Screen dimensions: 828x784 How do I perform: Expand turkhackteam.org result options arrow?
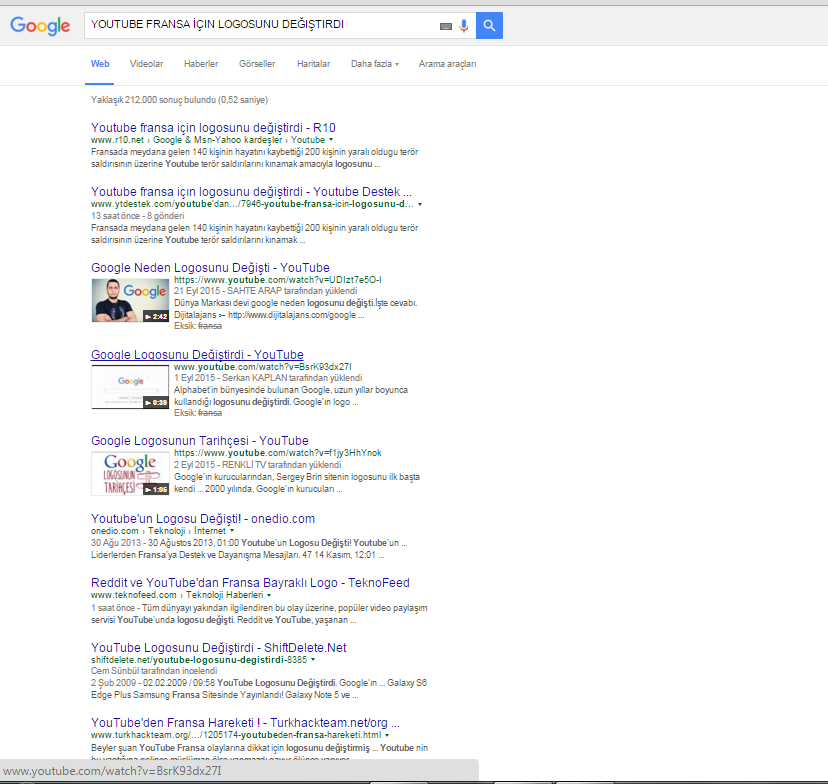pyautogui.click(x=387, y=735)
